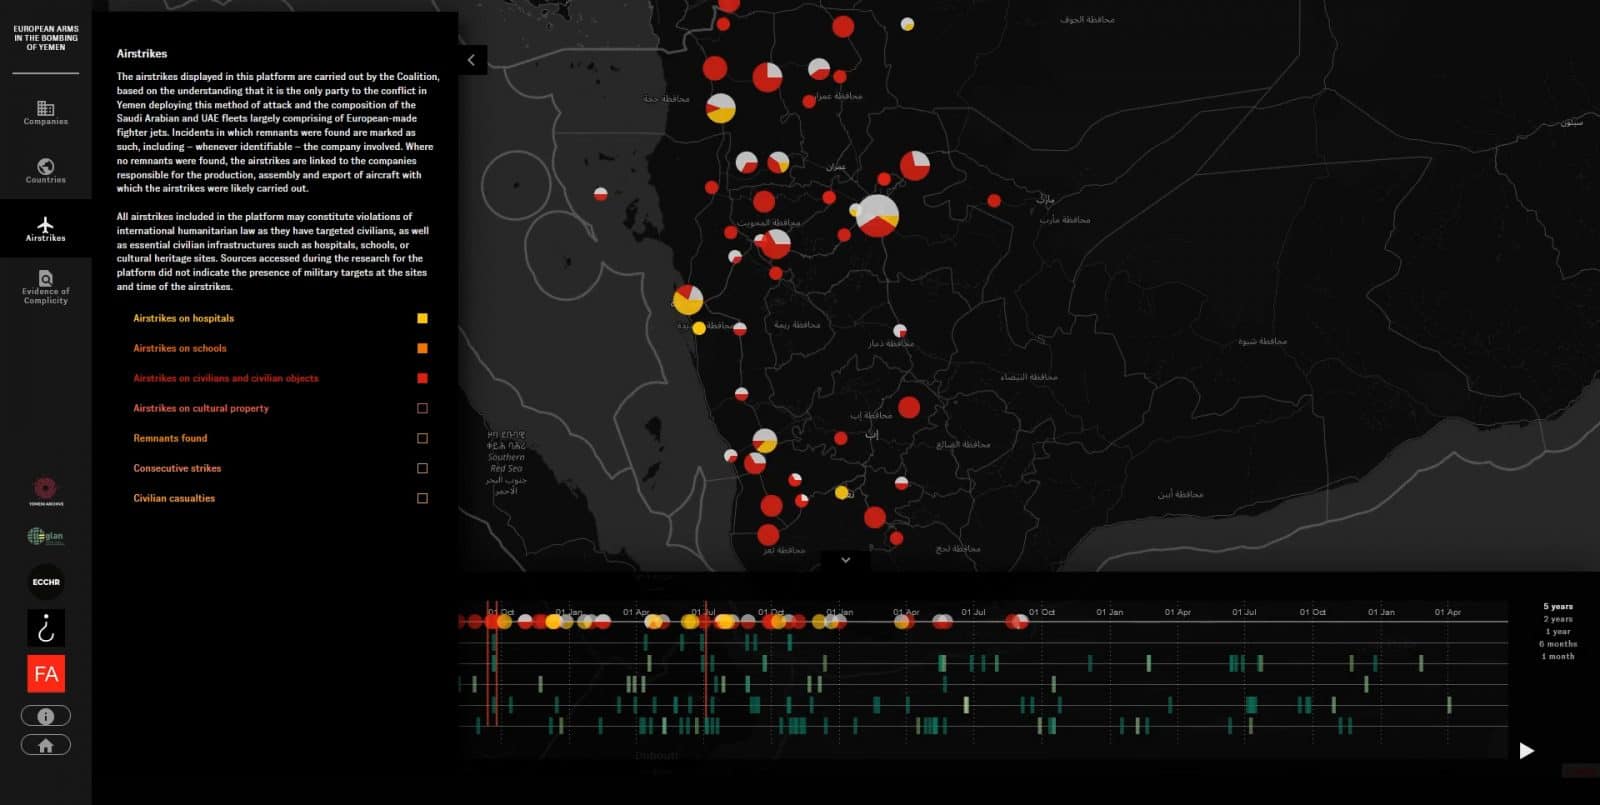Select the Airstrikes airplane icon
Image resolution: width=1600 pixels, height=805 pixels.
(x=46, y=225)
